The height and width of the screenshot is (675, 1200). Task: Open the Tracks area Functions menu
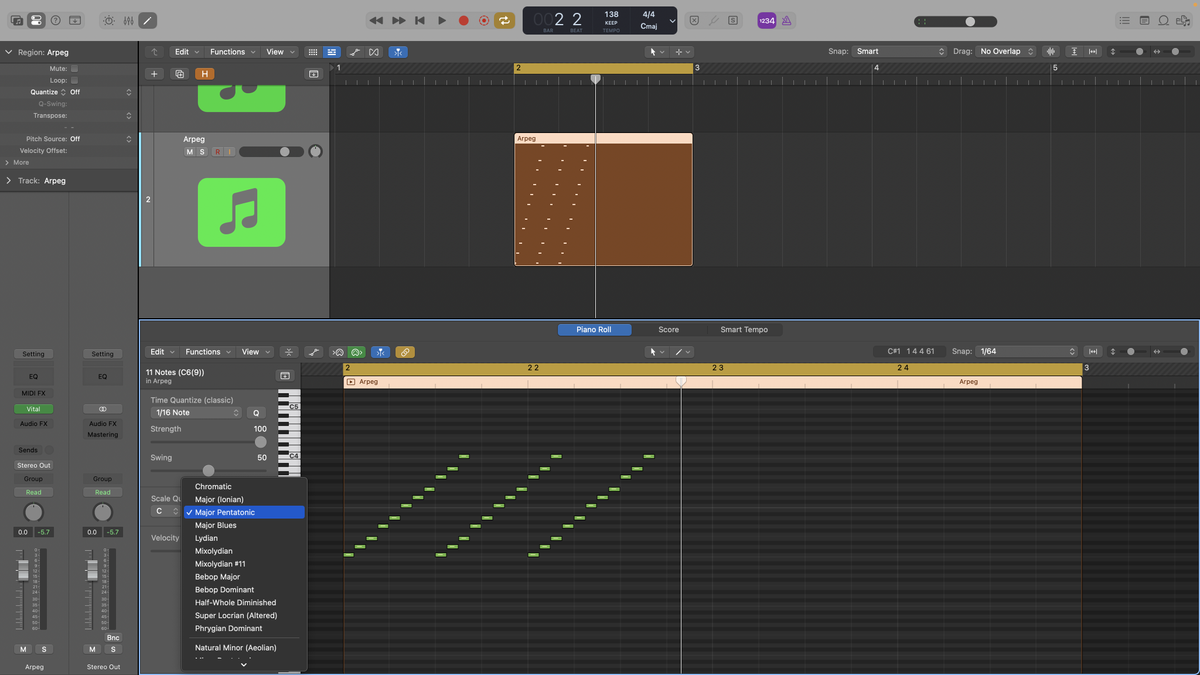232,52
